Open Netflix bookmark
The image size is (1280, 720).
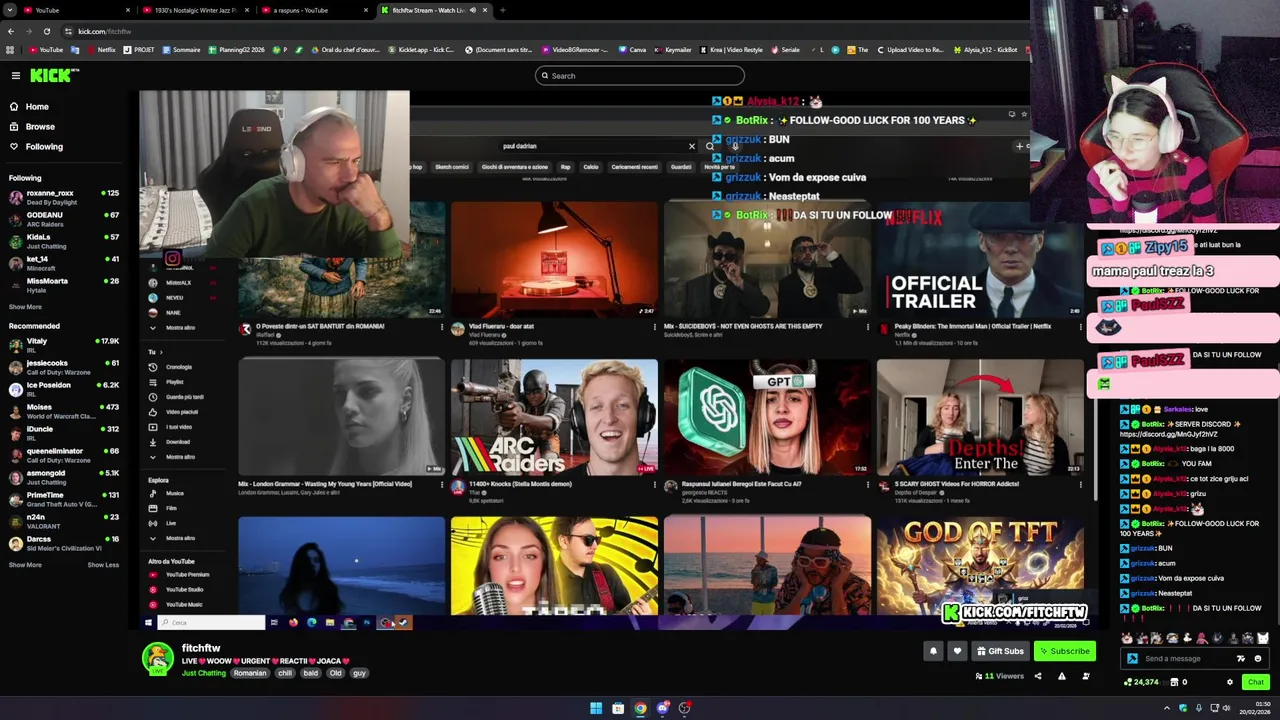click(100, 50)
